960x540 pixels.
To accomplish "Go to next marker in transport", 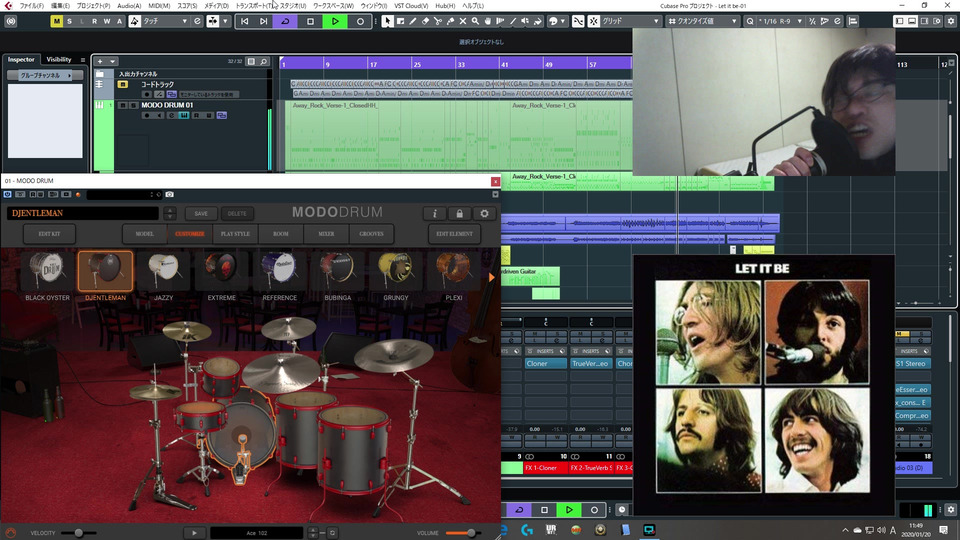I will (x=263, y=21).
